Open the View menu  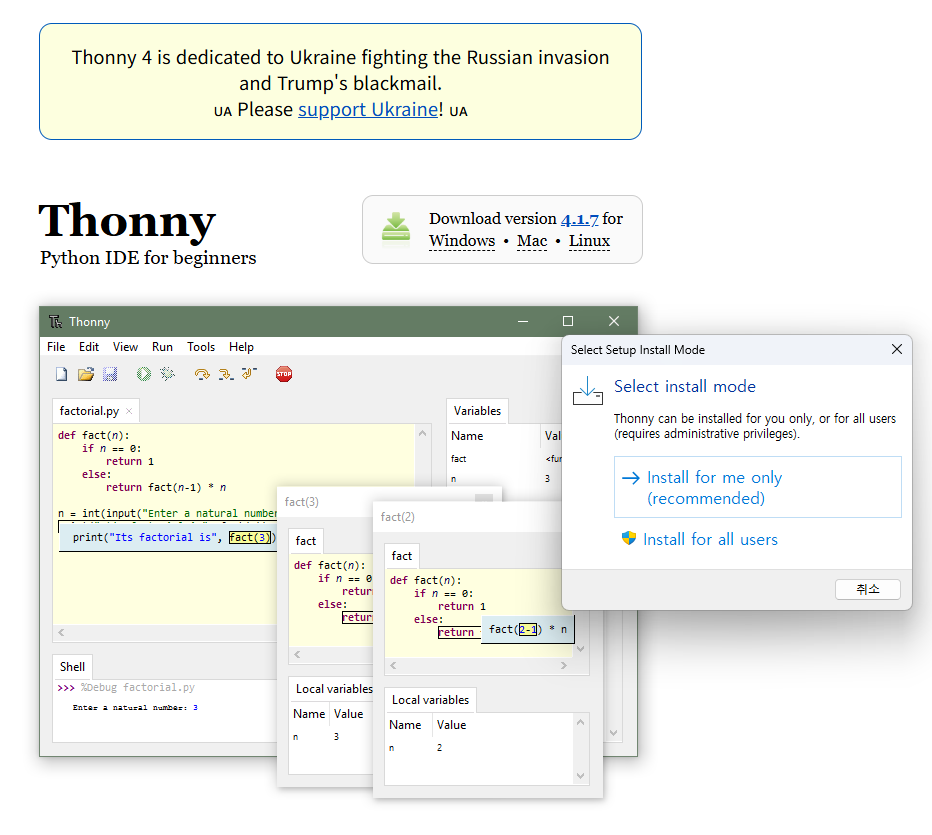click(x=125, y=347)
